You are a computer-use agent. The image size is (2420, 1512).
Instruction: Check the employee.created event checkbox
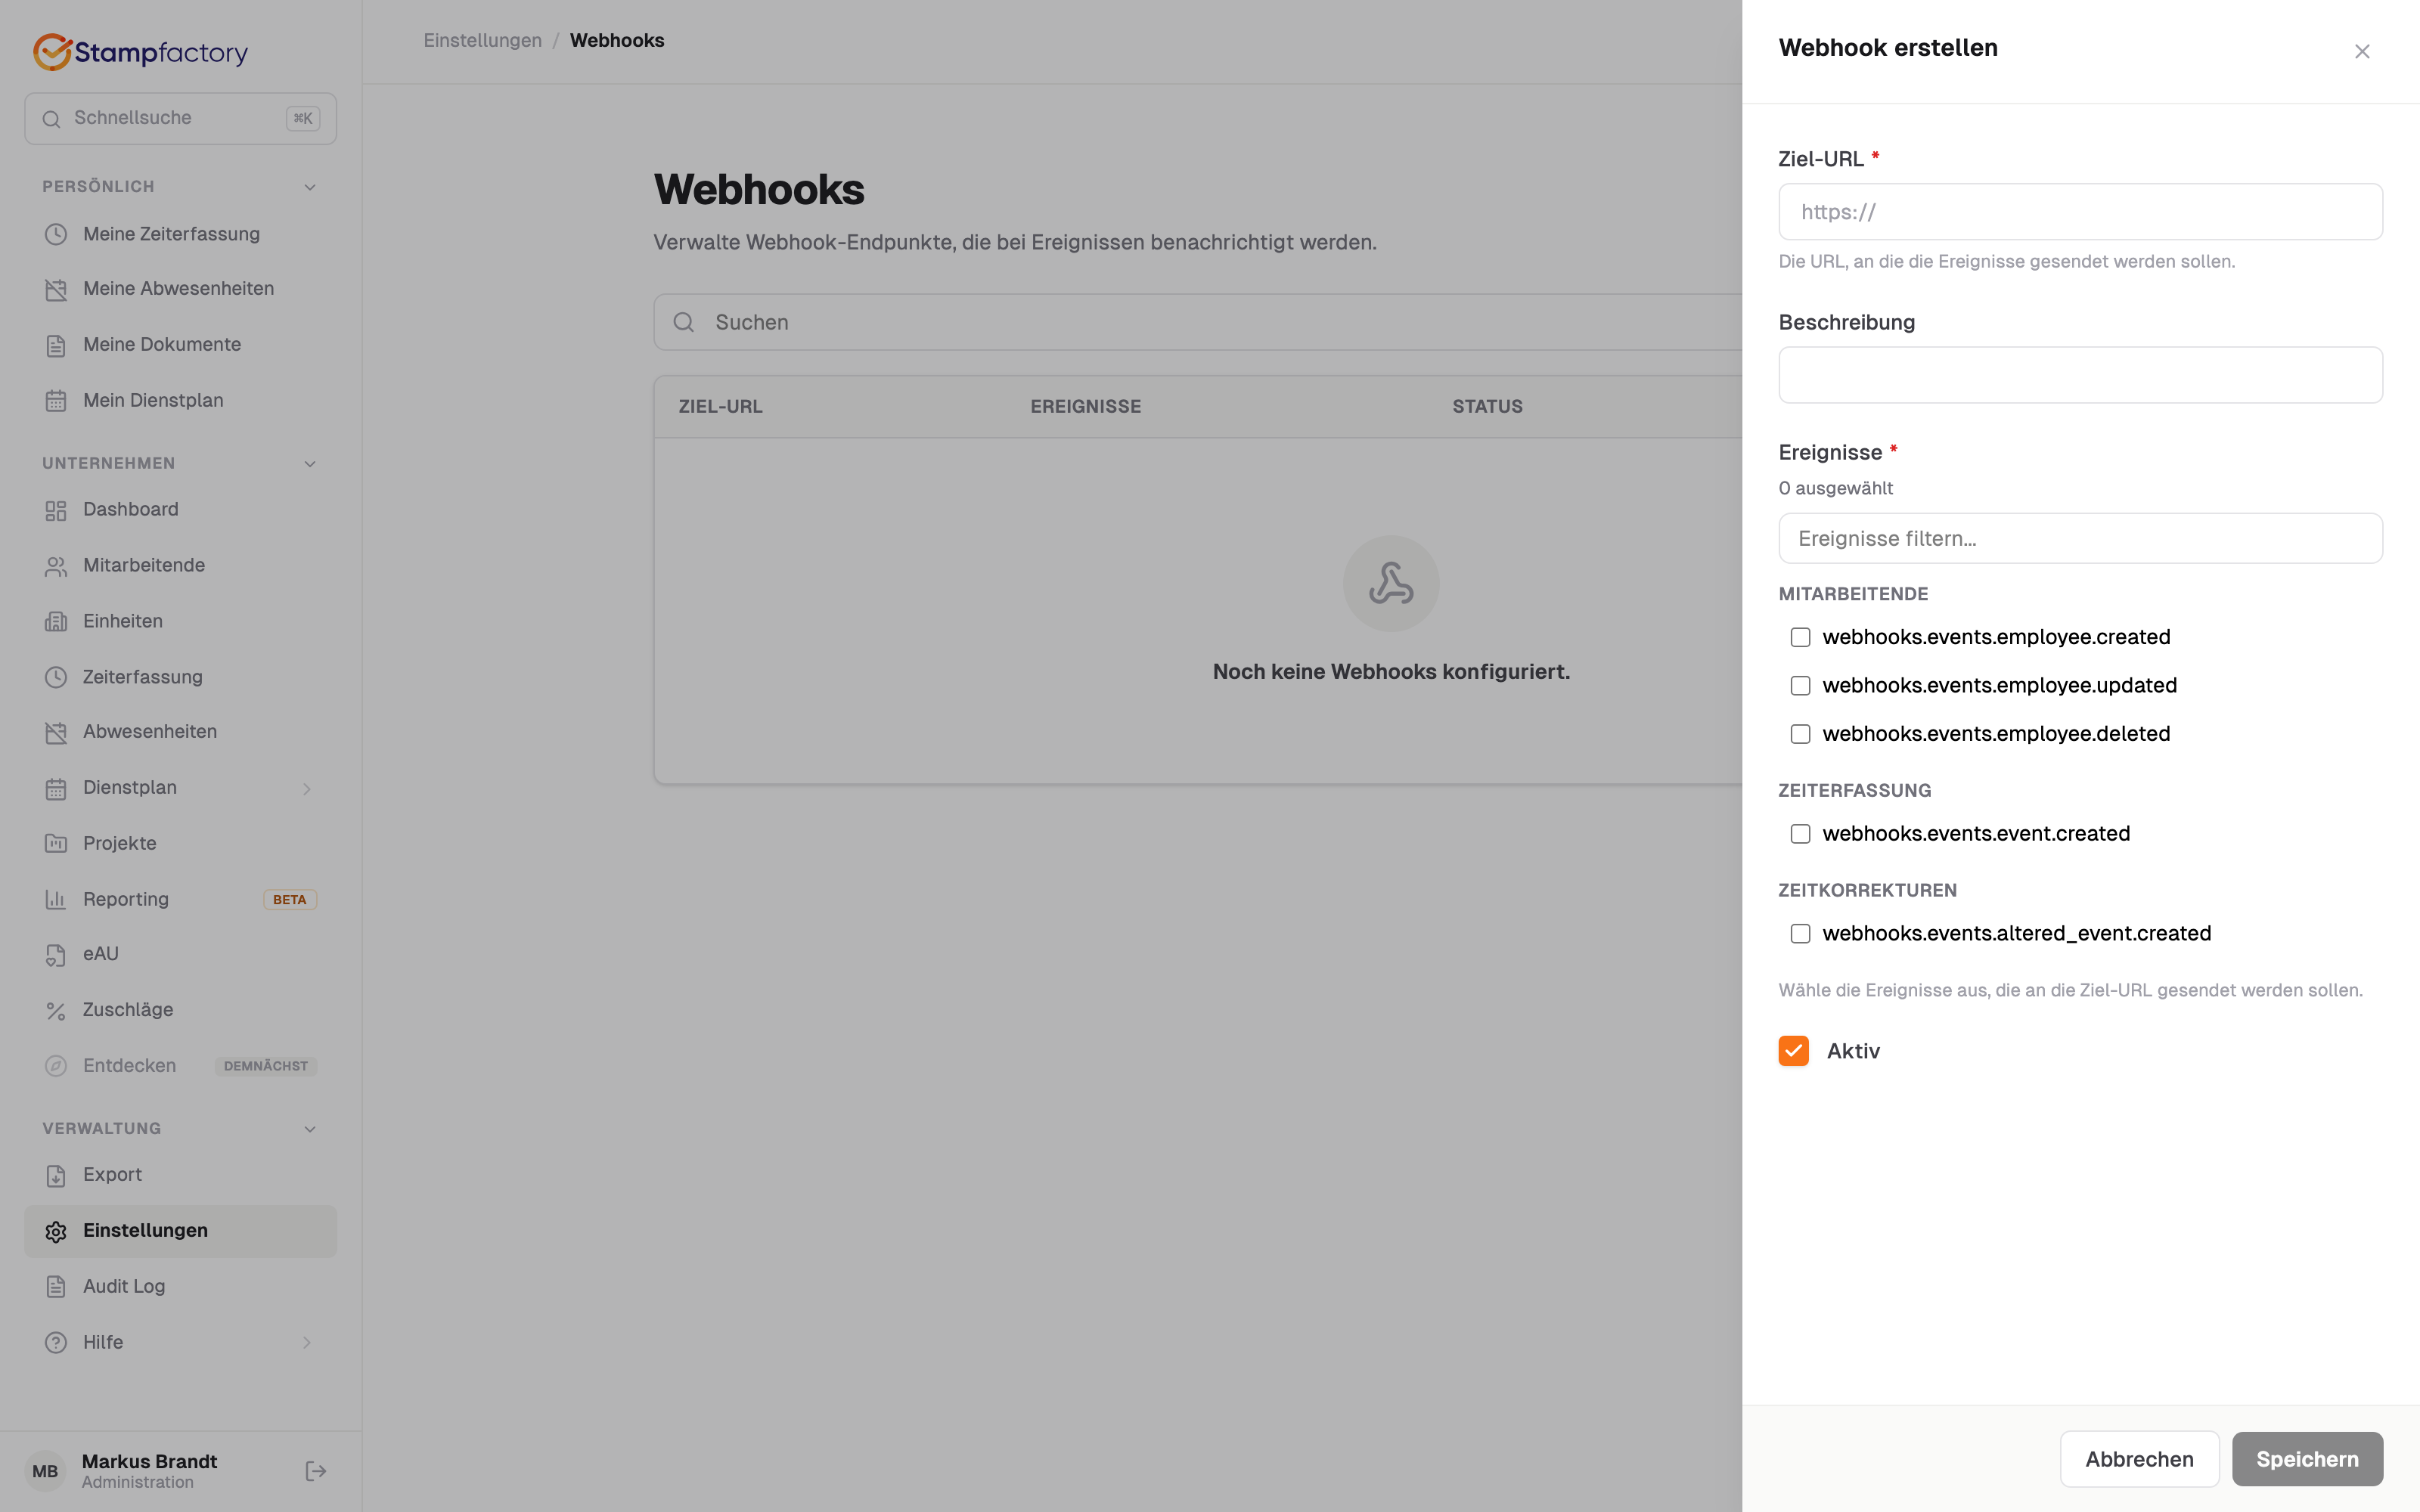(1800, 637)
